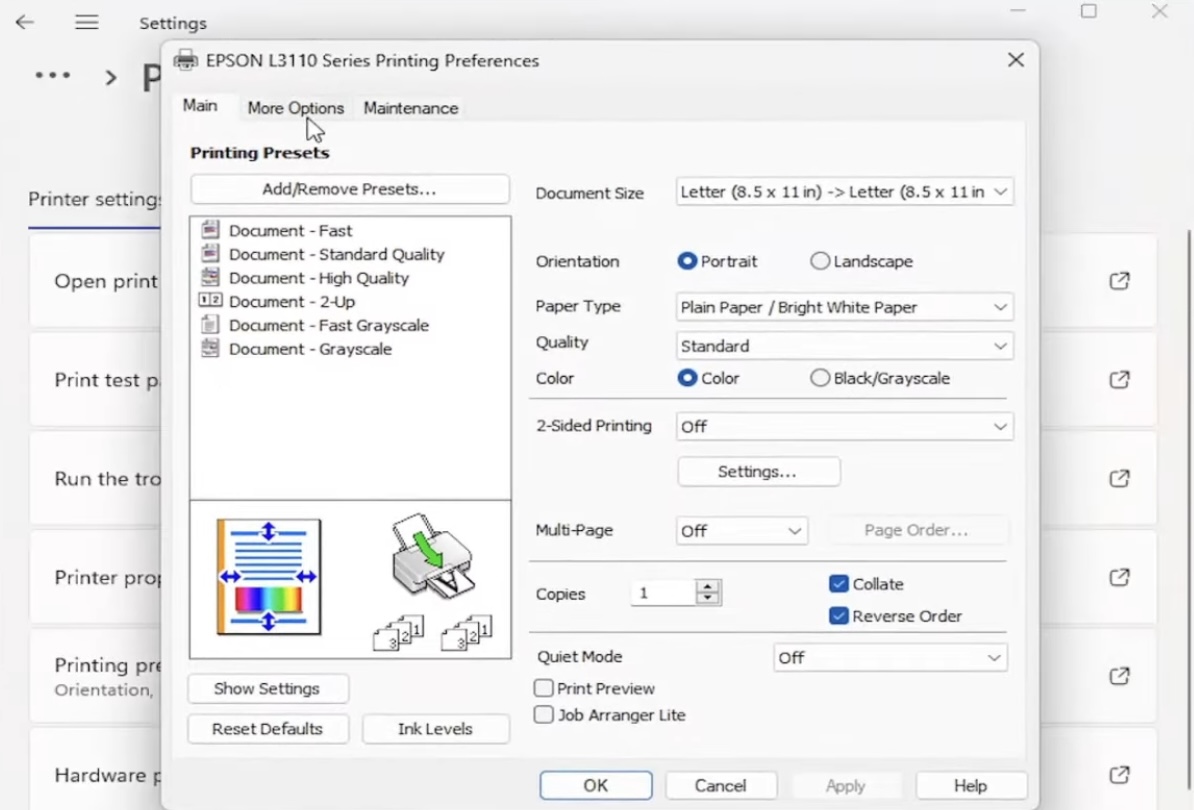Open the Document Size dropdown
The image size is (1194, 810).
(x=844, y=192)
